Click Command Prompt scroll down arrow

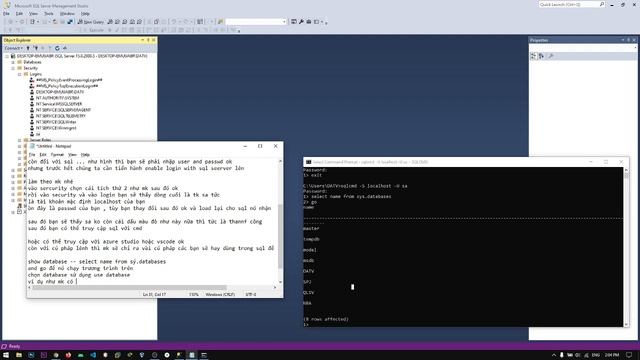[626, 324]
